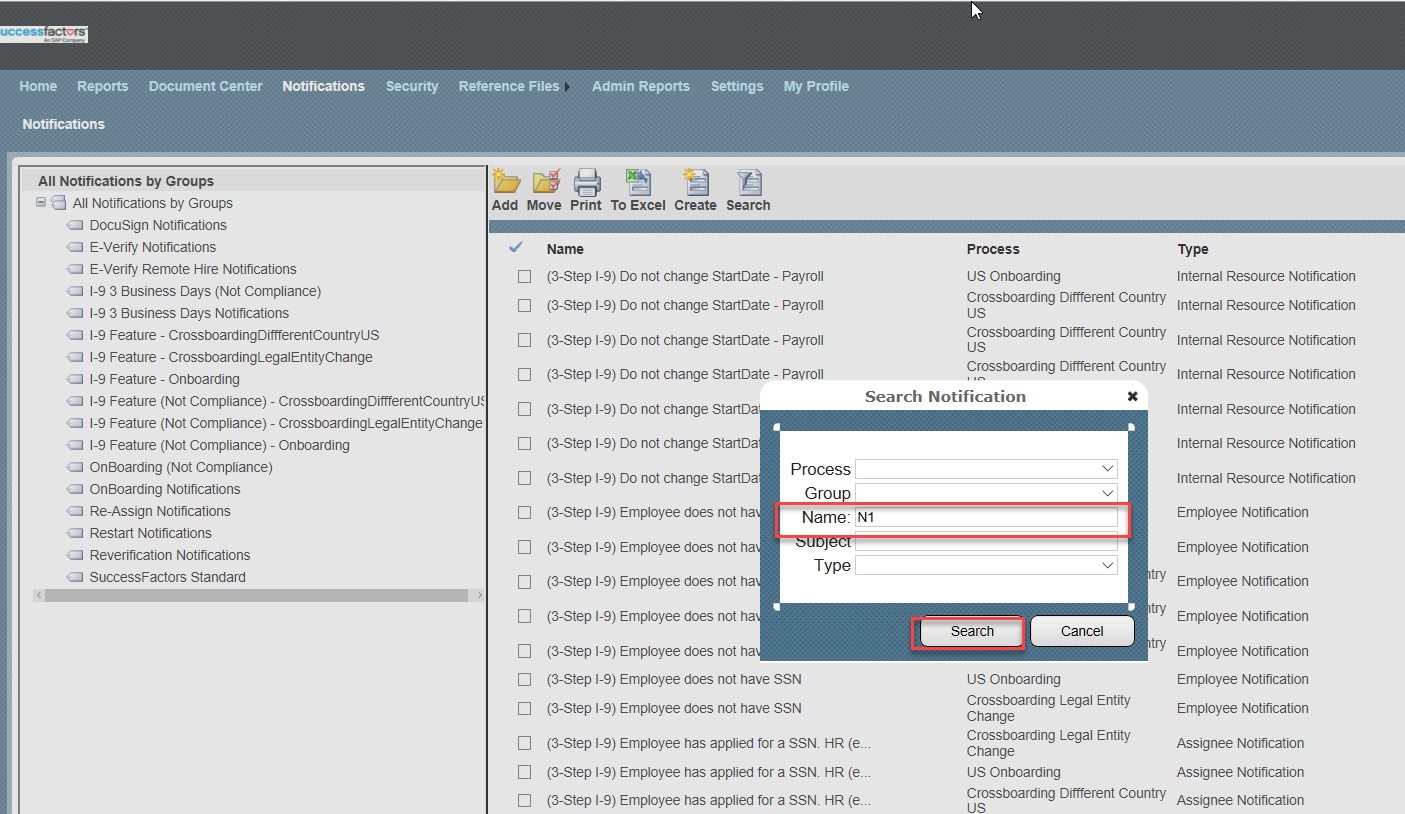Click the Subject input field

(986, 541)
